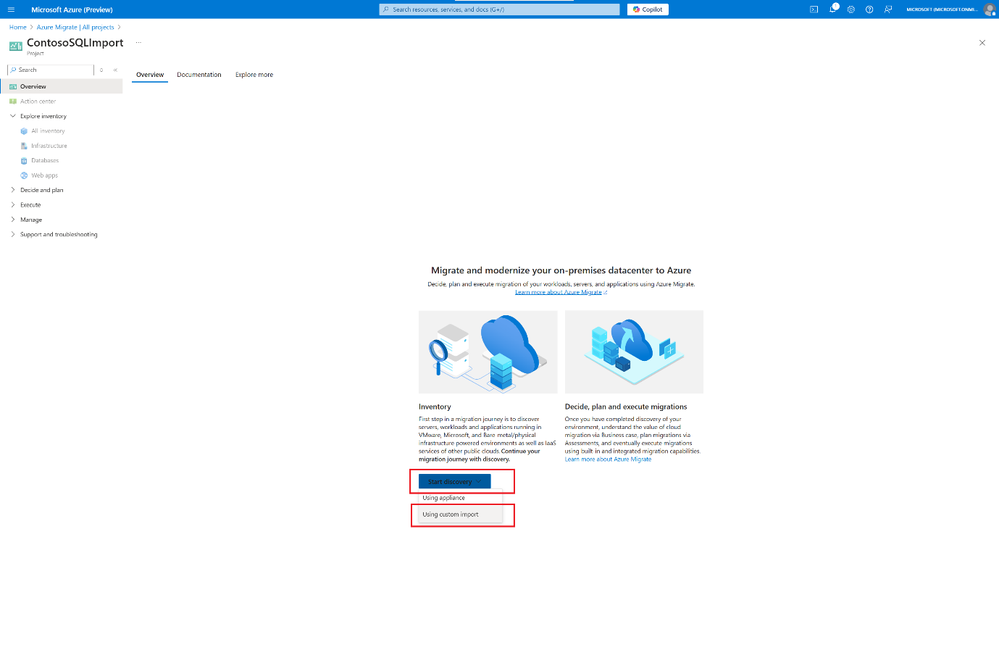Open the more options ellipsis beside ContosoSQLImport
The image size is (999, 666).
coord(138,43)
